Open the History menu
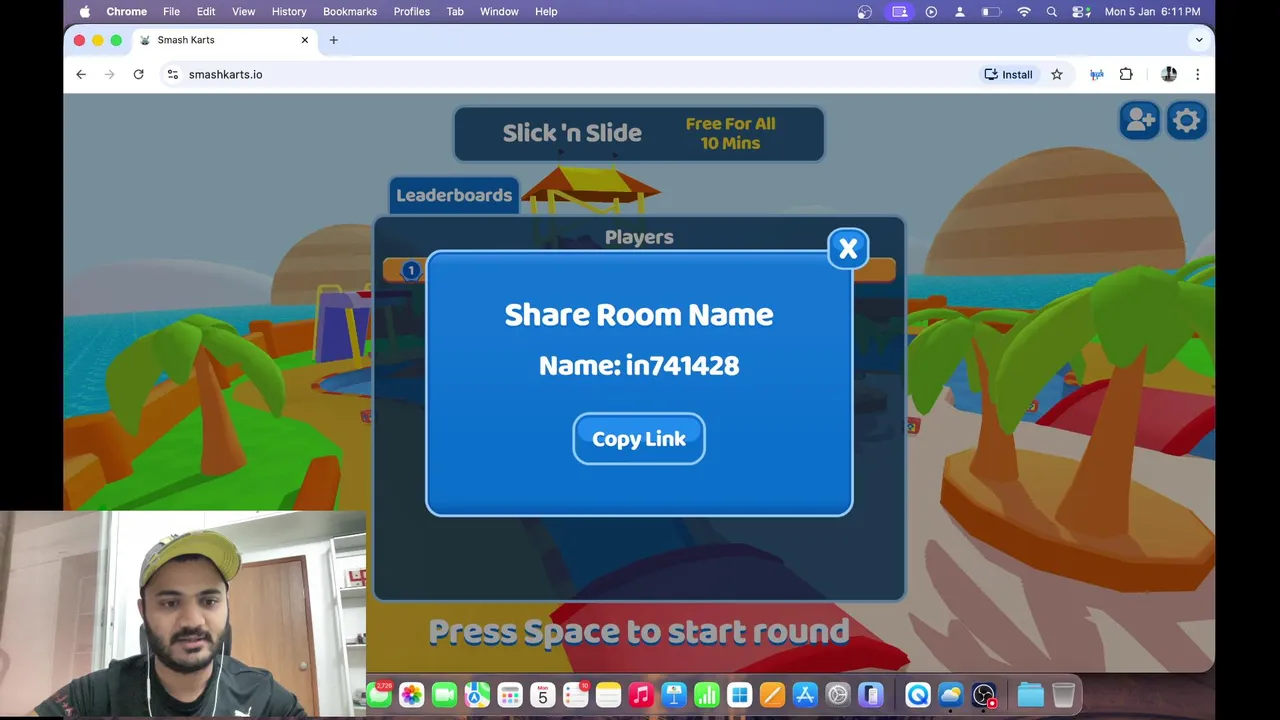This screenshot has height=720, width=1280. (289, 12)
